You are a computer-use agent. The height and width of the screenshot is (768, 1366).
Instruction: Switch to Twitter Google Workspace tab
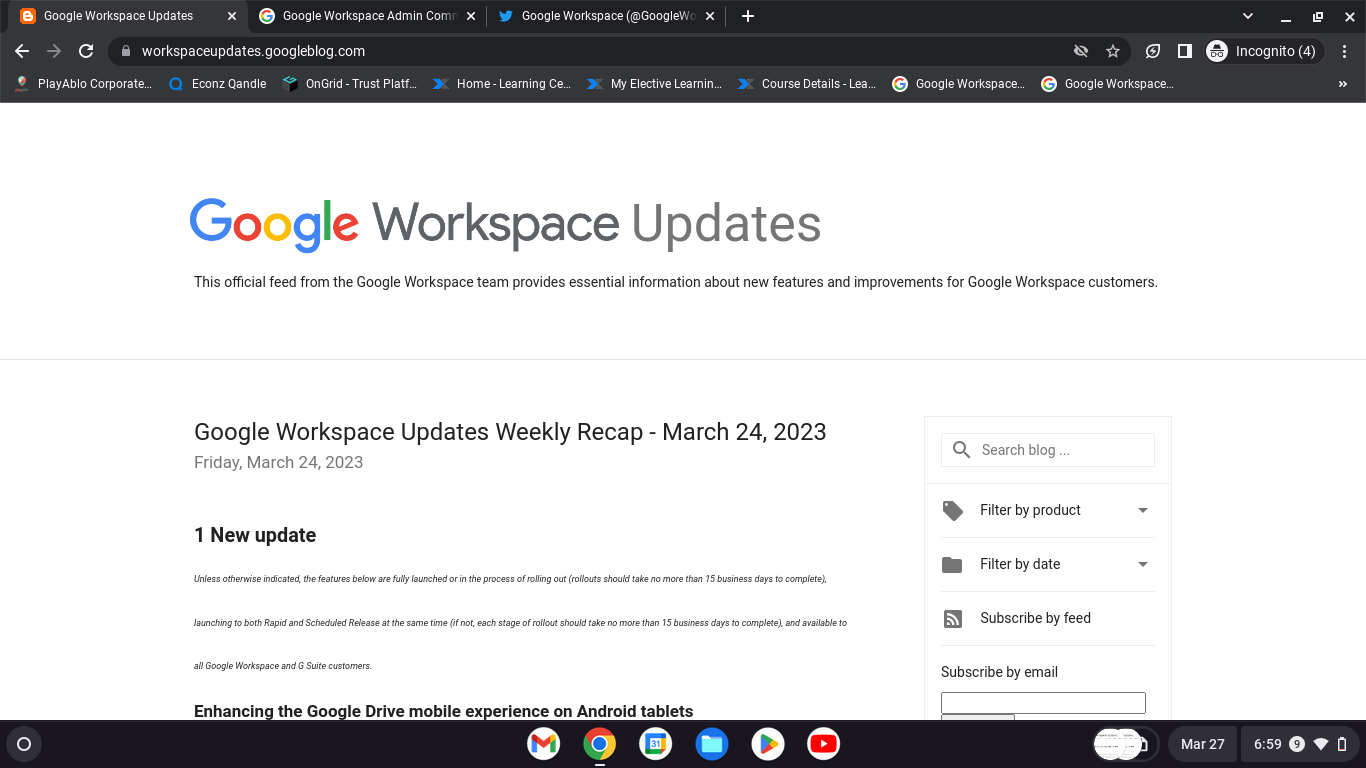[607, 16]
